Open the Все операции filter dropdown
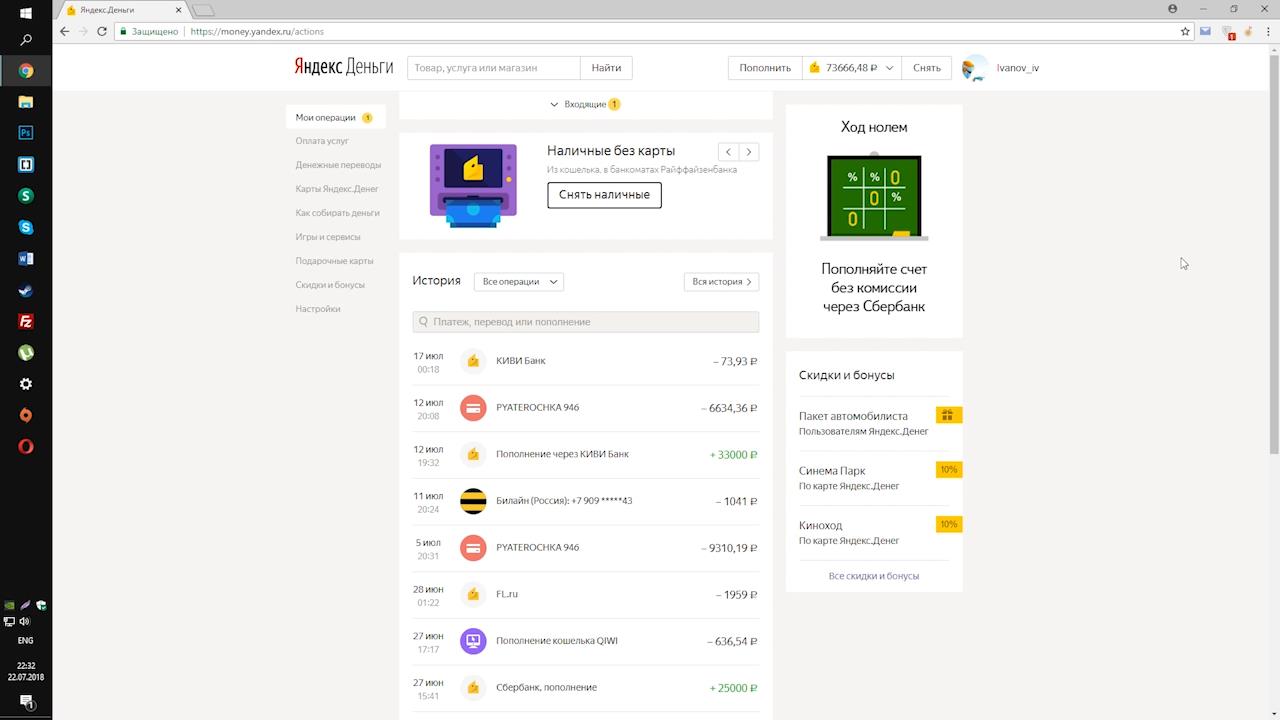 (518, 282)
